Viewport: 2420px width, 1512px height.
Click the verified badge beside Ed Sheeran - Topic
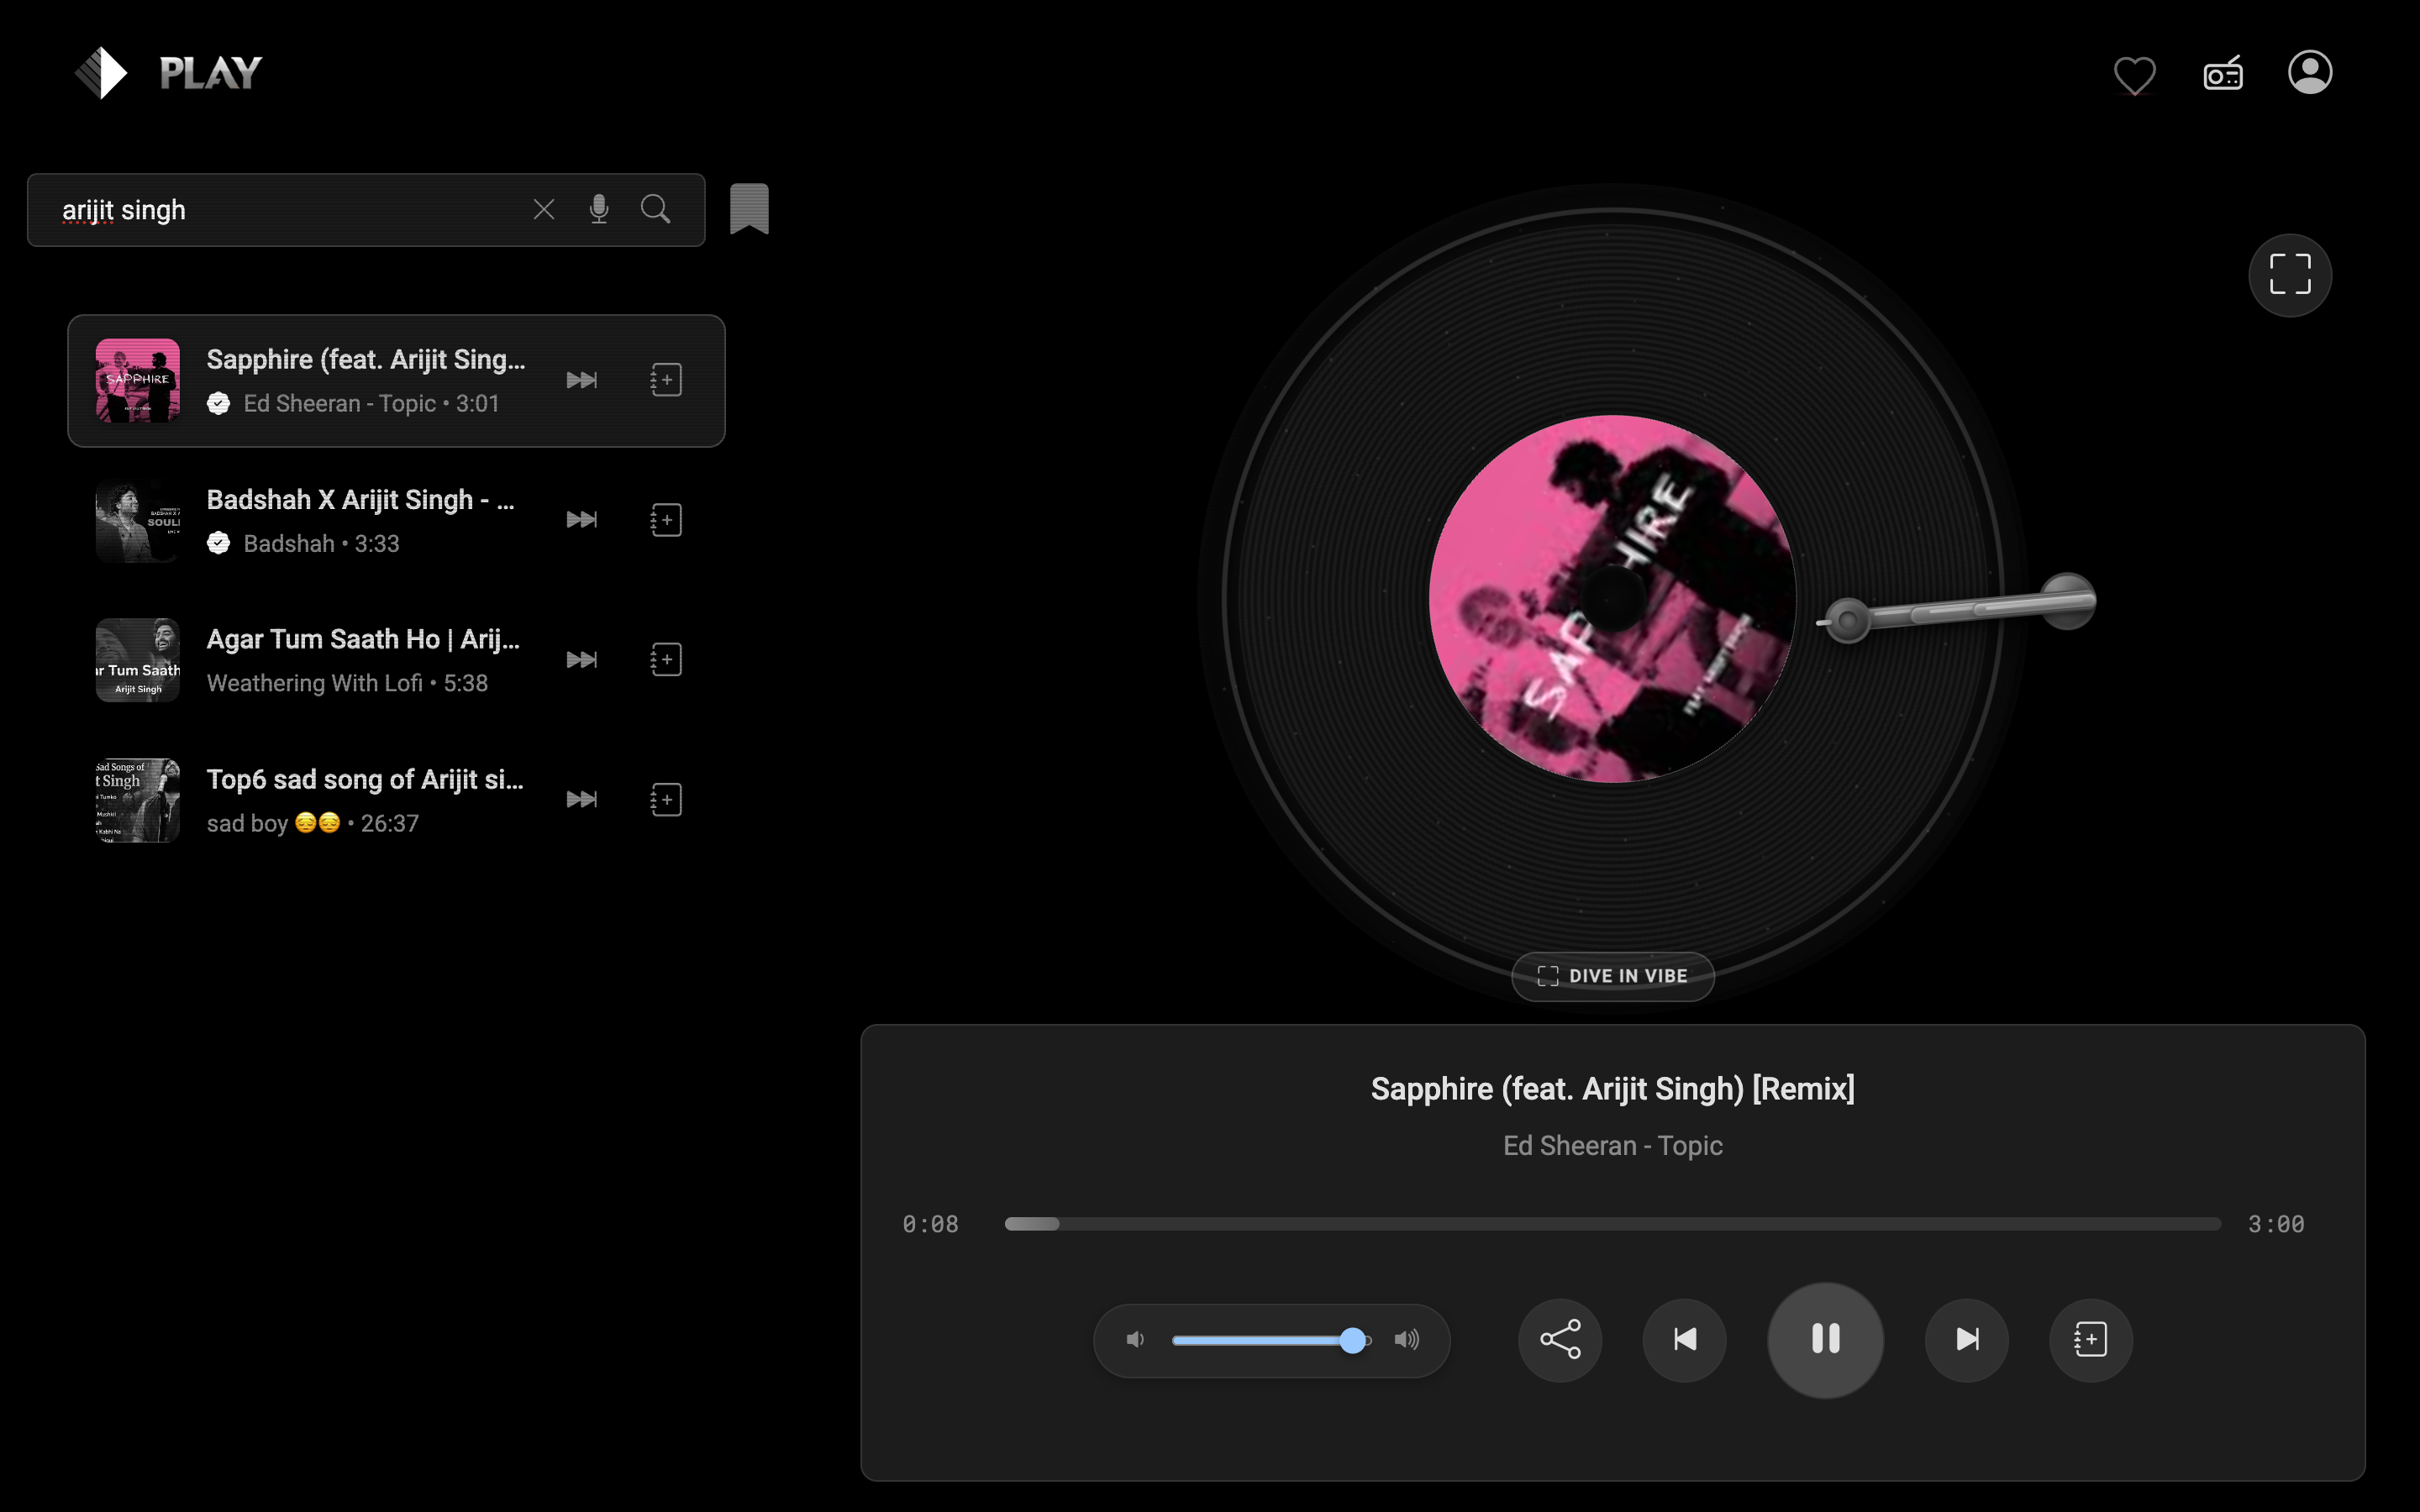coord(218,403)
